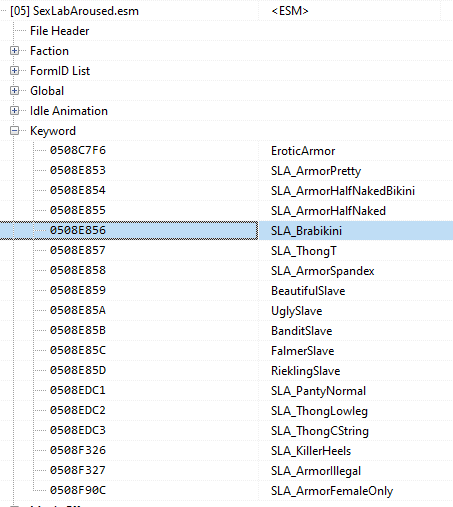Click the SLA_Brabikini editor ID
453x507 pixels.
click(306, 231)
